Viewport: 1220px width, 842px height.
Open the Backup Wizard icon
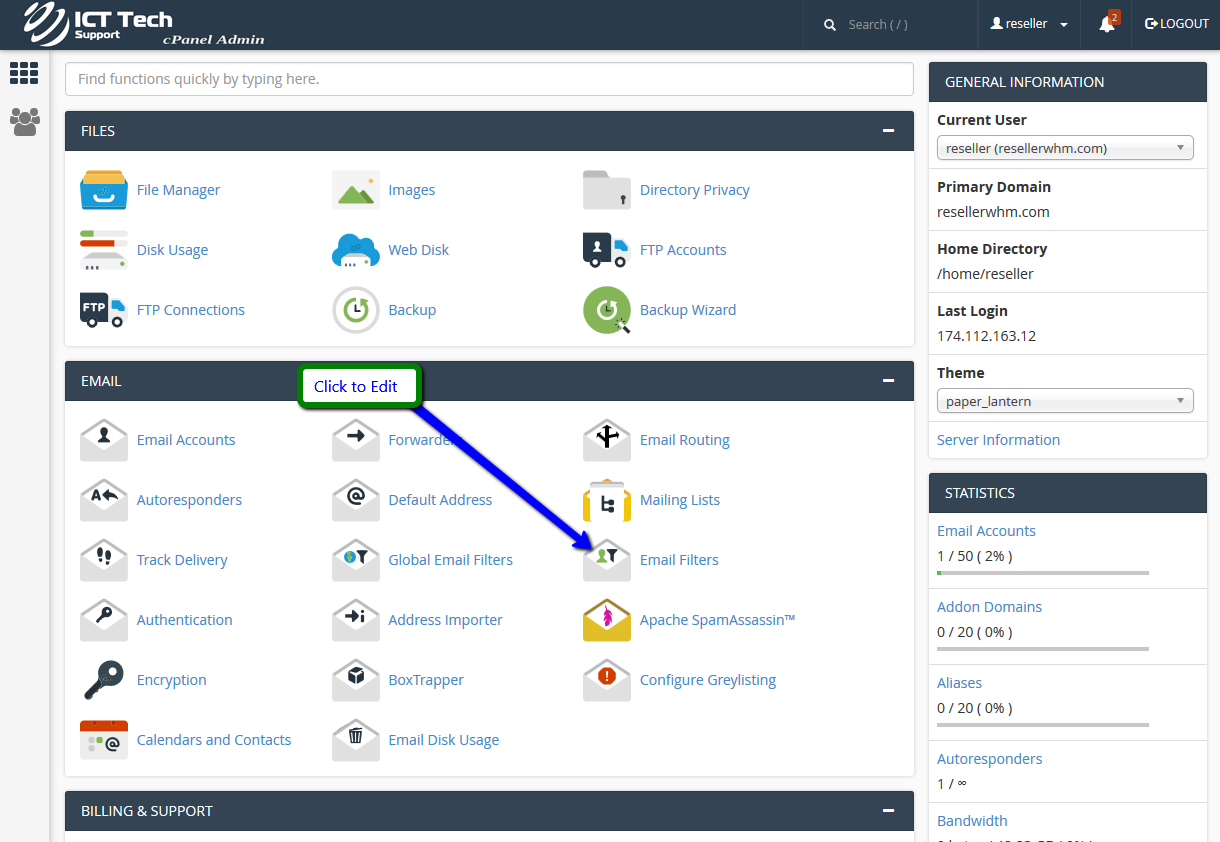[607, 310]
